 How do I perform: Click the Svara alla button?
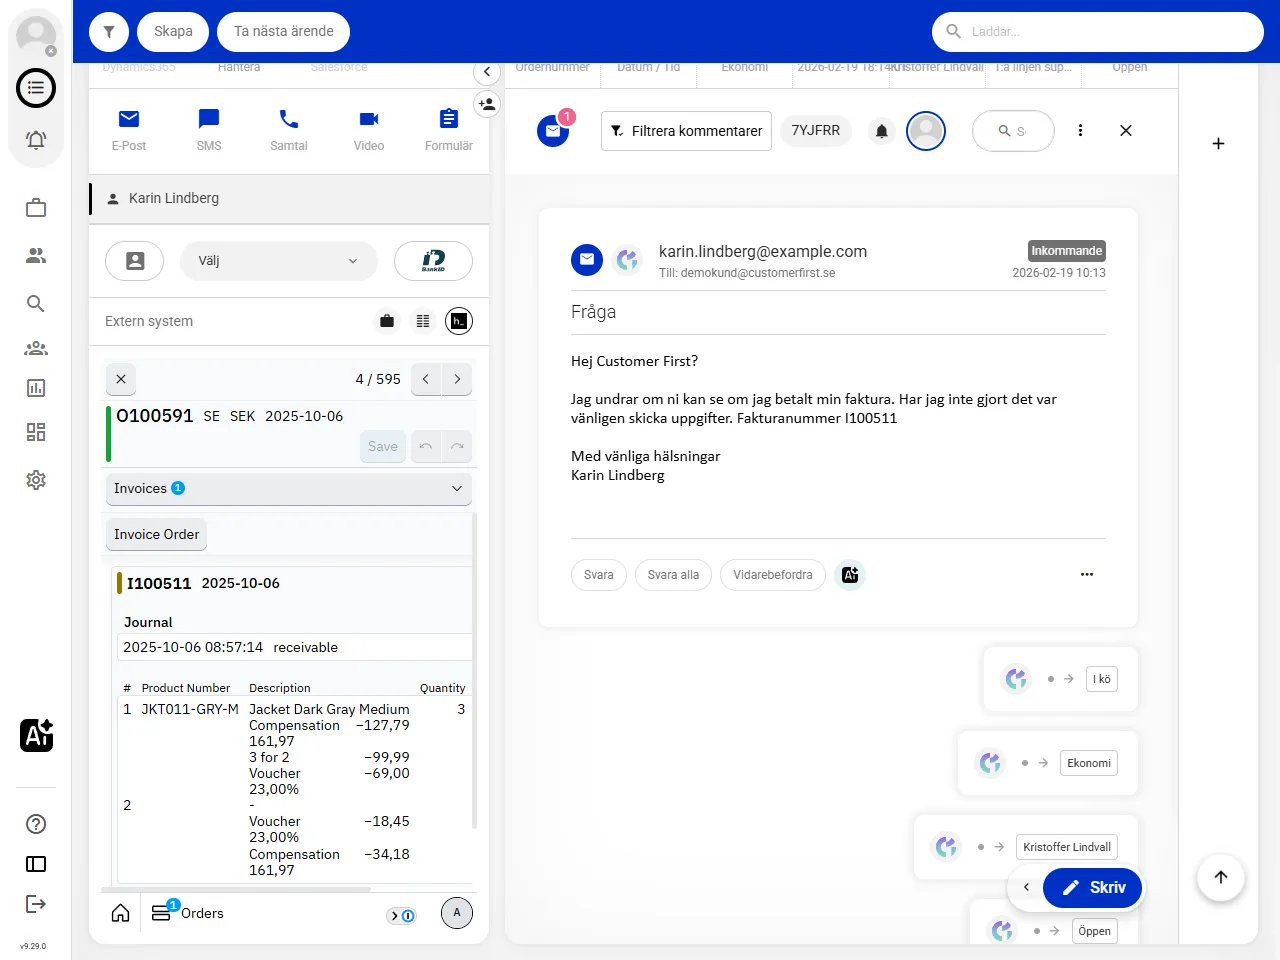(x=673, y=575)
